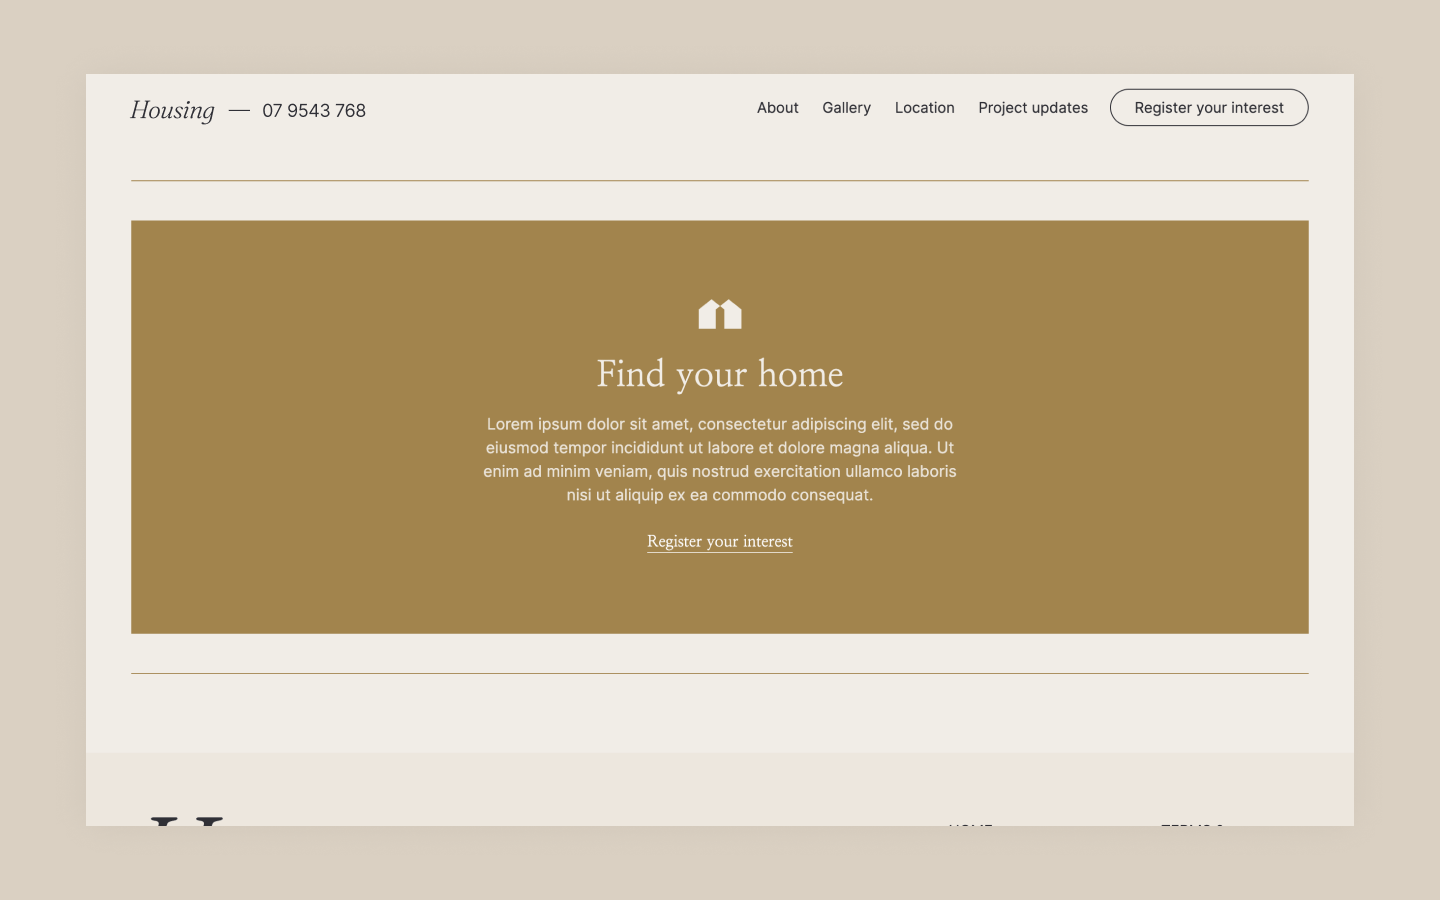Screen dimensions: 1440x900
Task: Navigate to the Location page
Action: coord(924,107)
